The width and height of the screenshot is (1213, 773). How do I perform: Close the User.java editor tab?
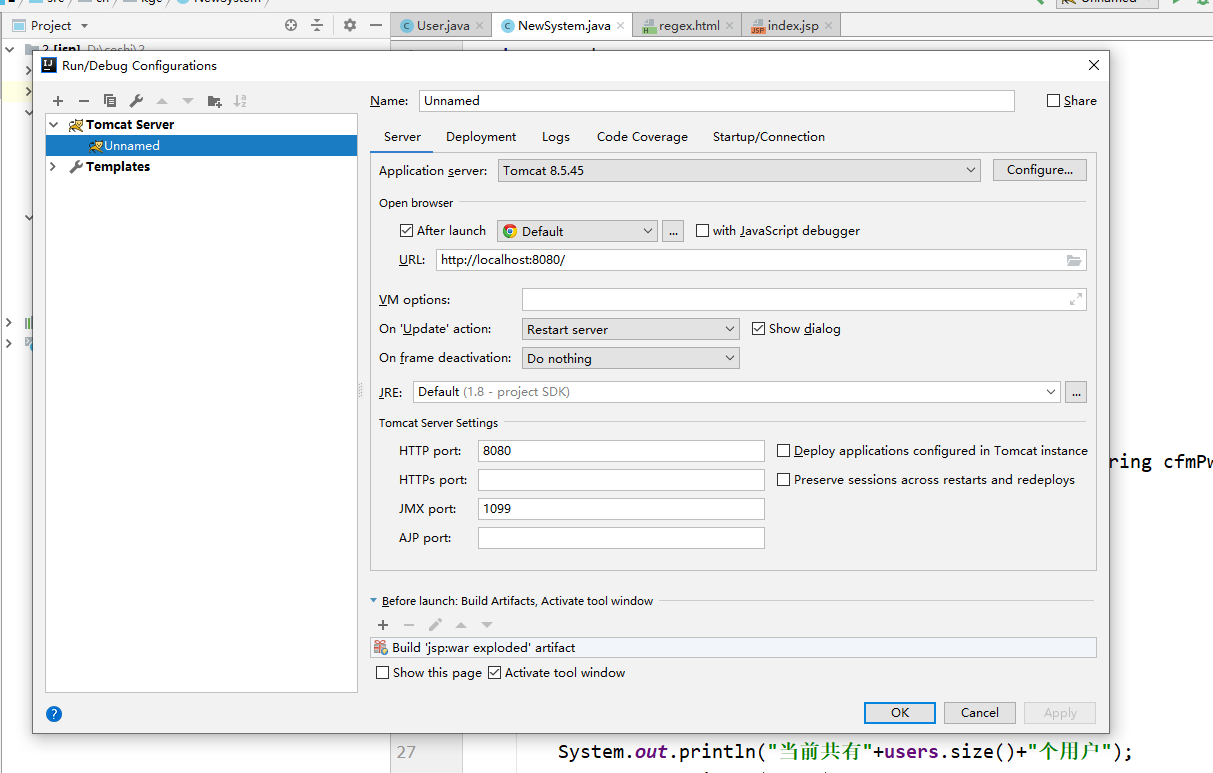480,26
